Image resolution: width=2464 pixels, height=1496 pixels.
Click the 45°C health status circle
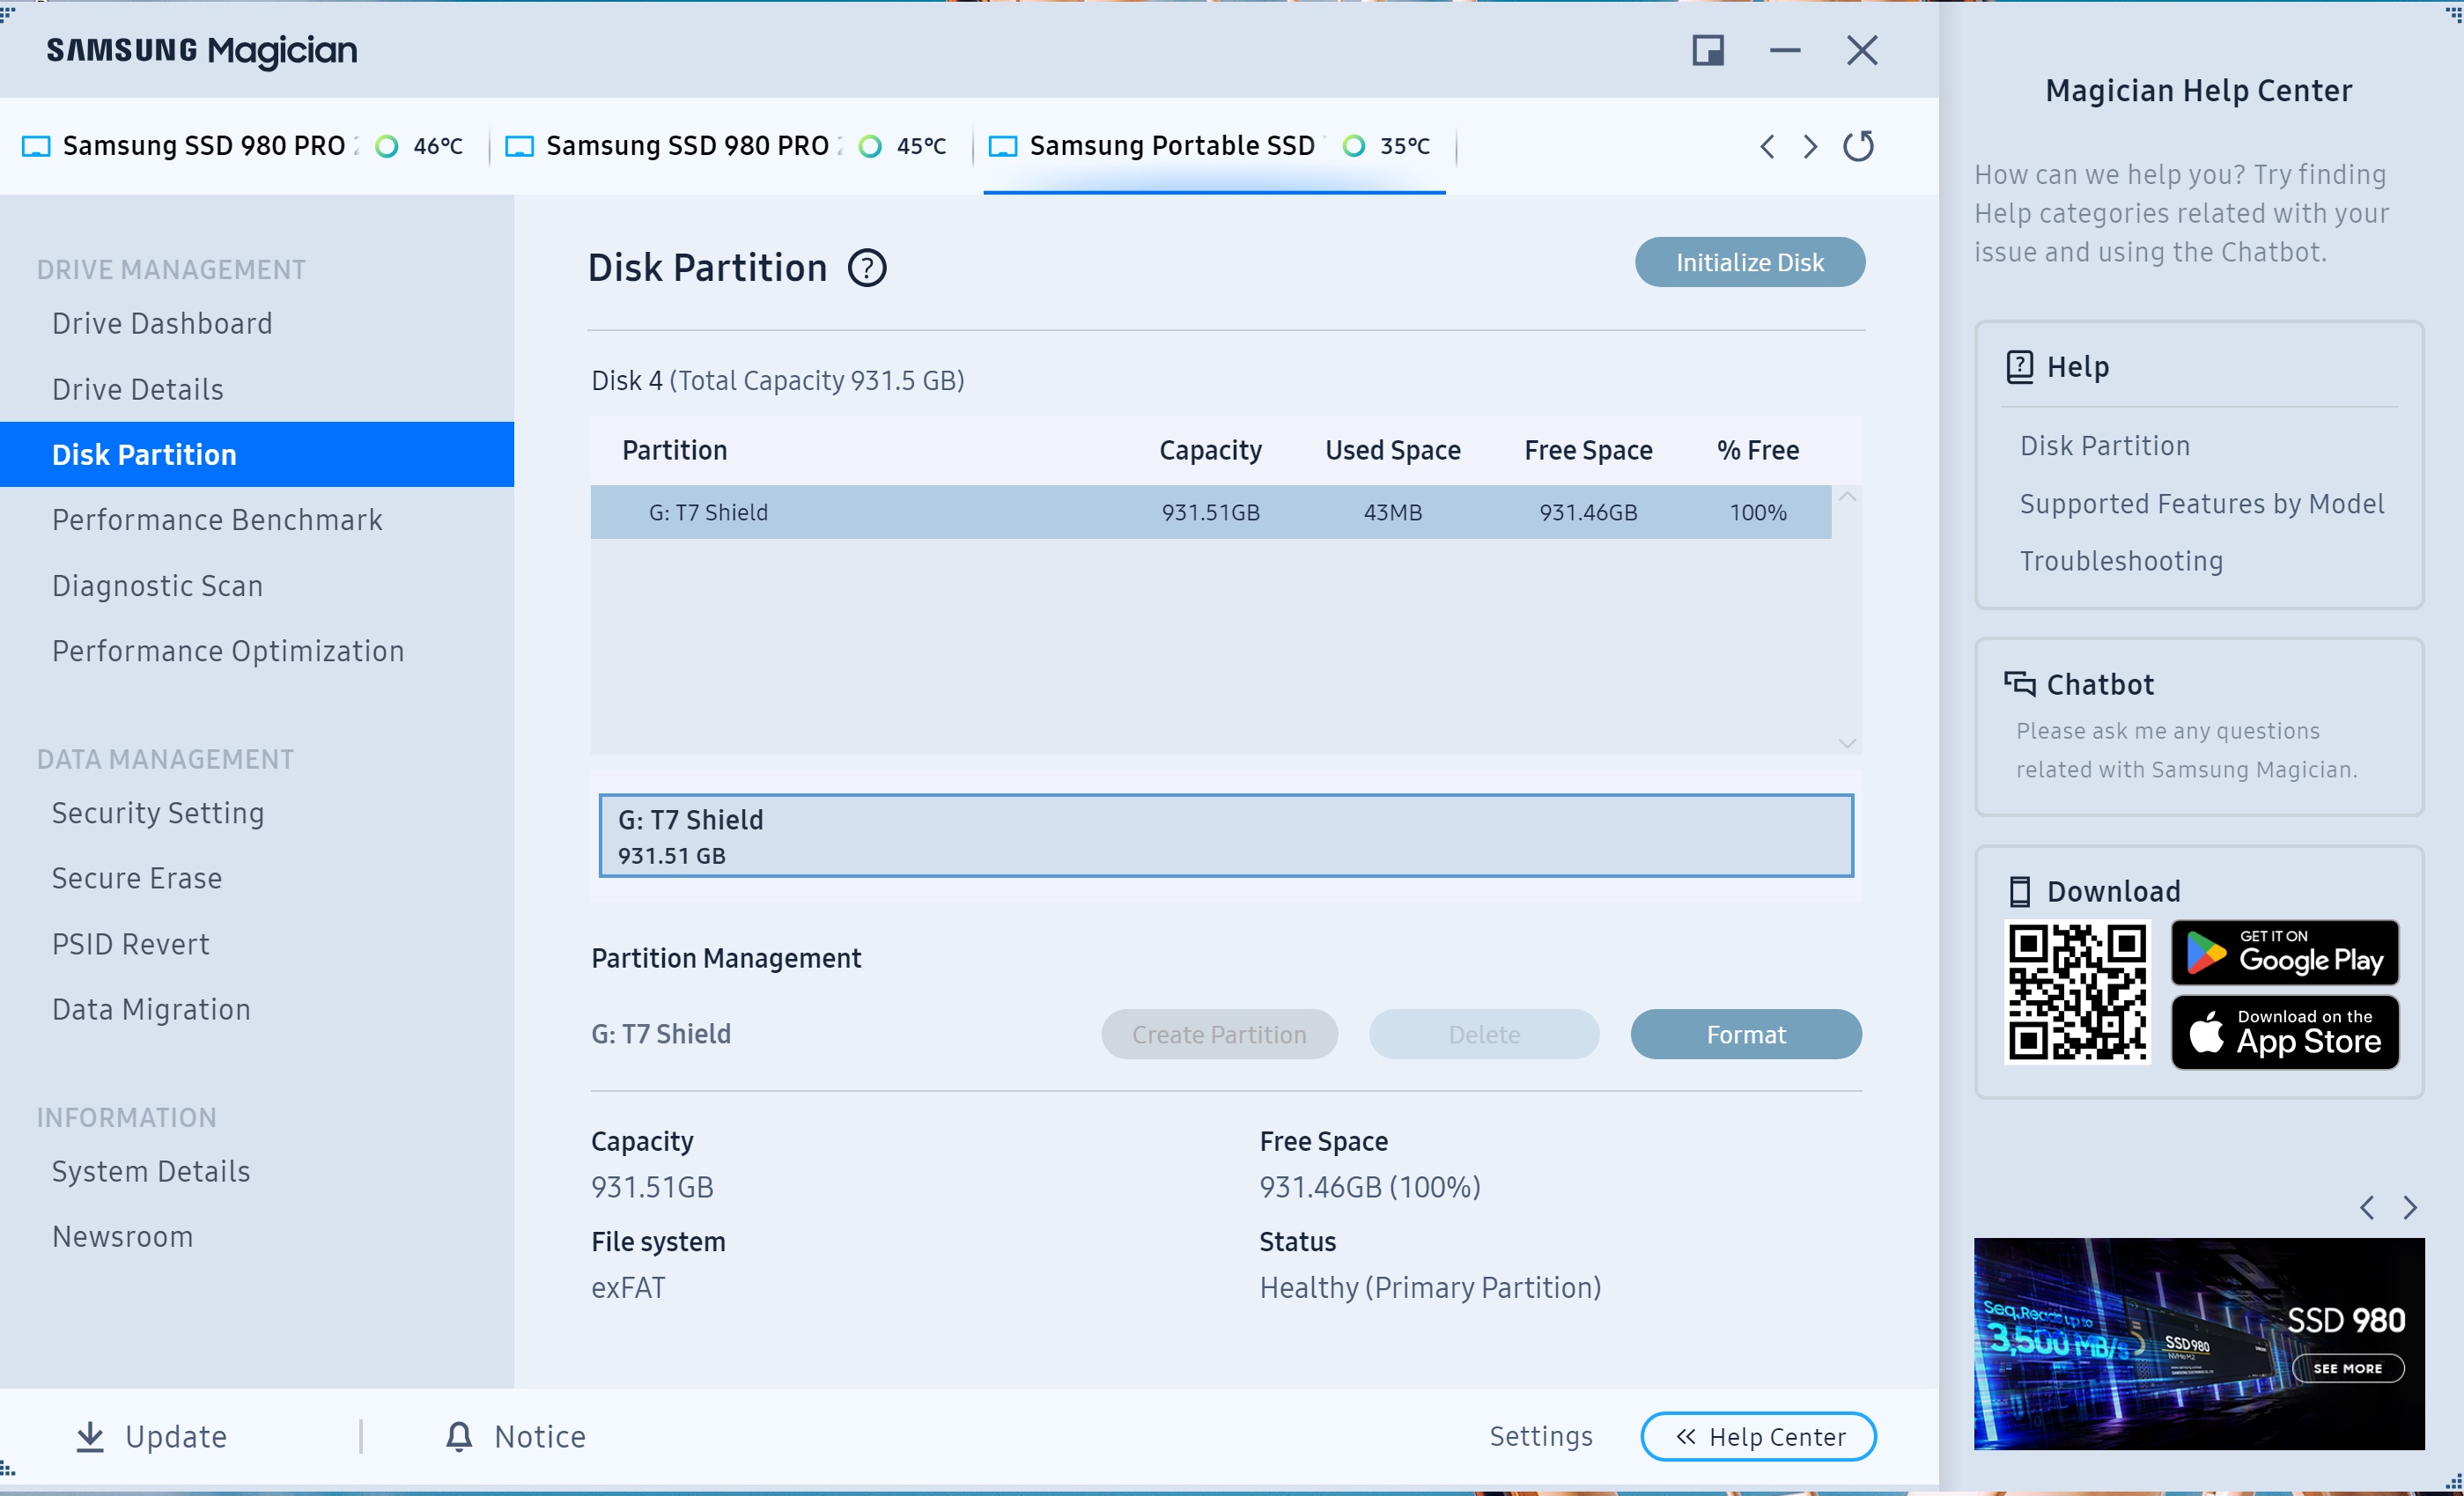point(870,146)
